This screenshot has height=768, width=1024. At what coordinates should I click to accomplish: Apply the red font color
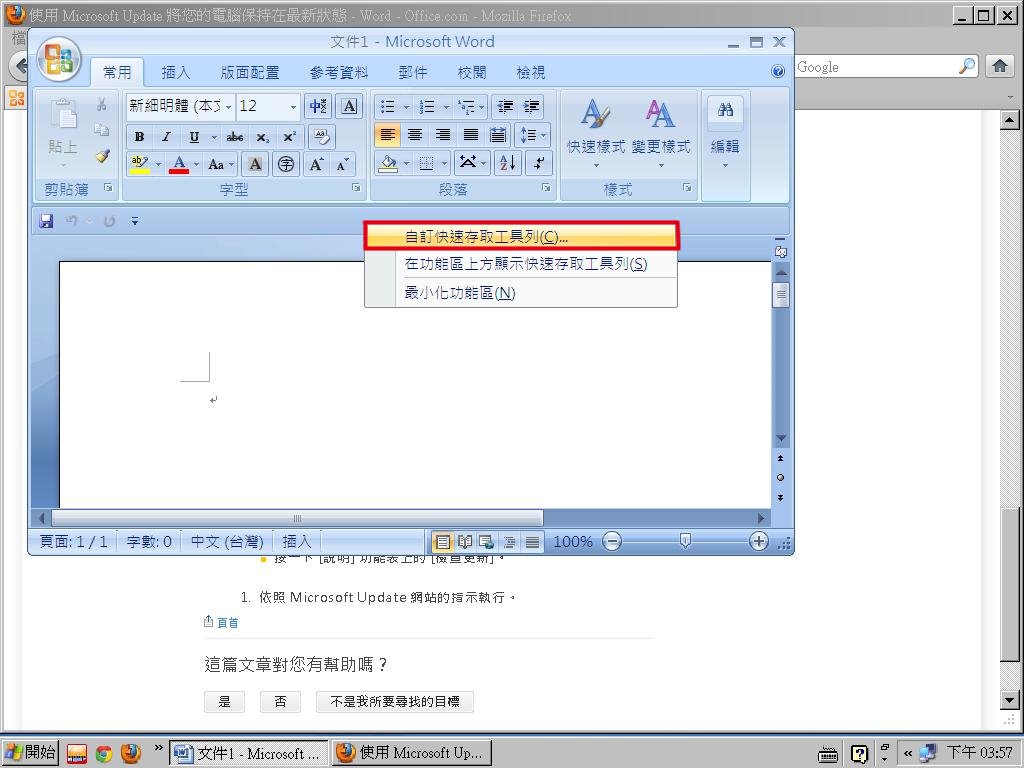(x=179, y=164)
